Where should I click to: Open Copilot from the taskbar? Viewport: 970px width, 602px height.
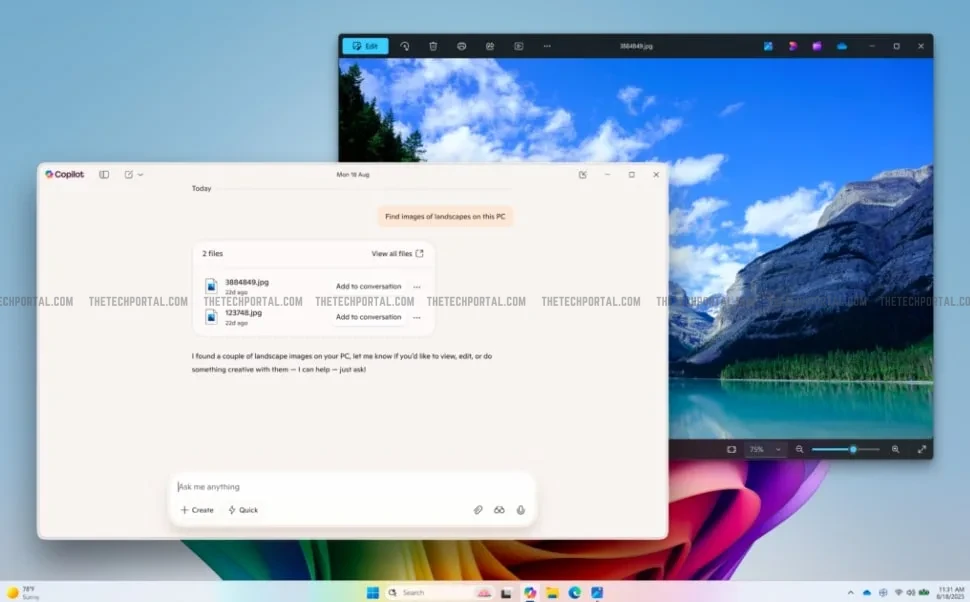tap(530, 593)
